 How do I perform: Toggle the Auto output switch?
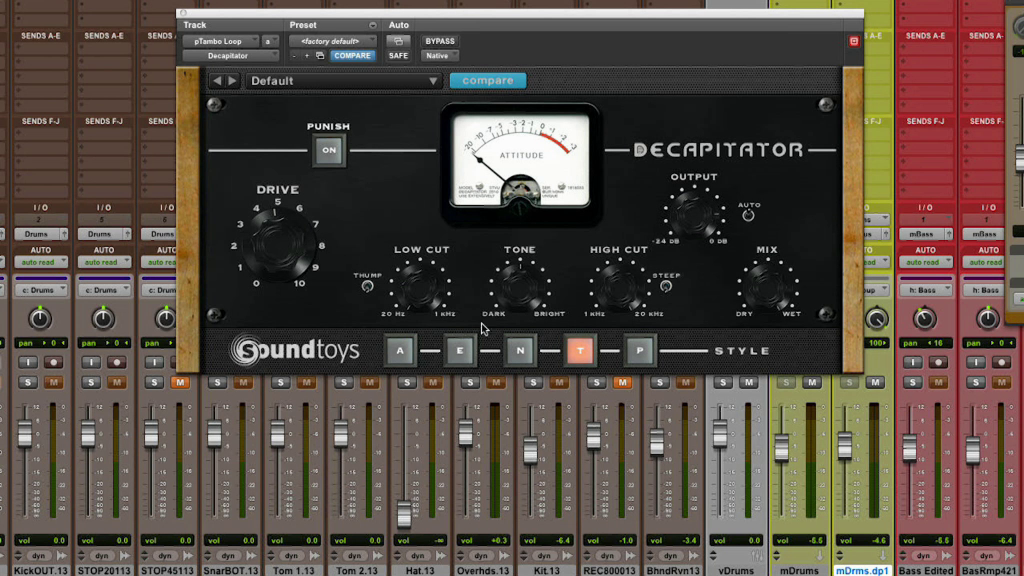click(748, 216)
